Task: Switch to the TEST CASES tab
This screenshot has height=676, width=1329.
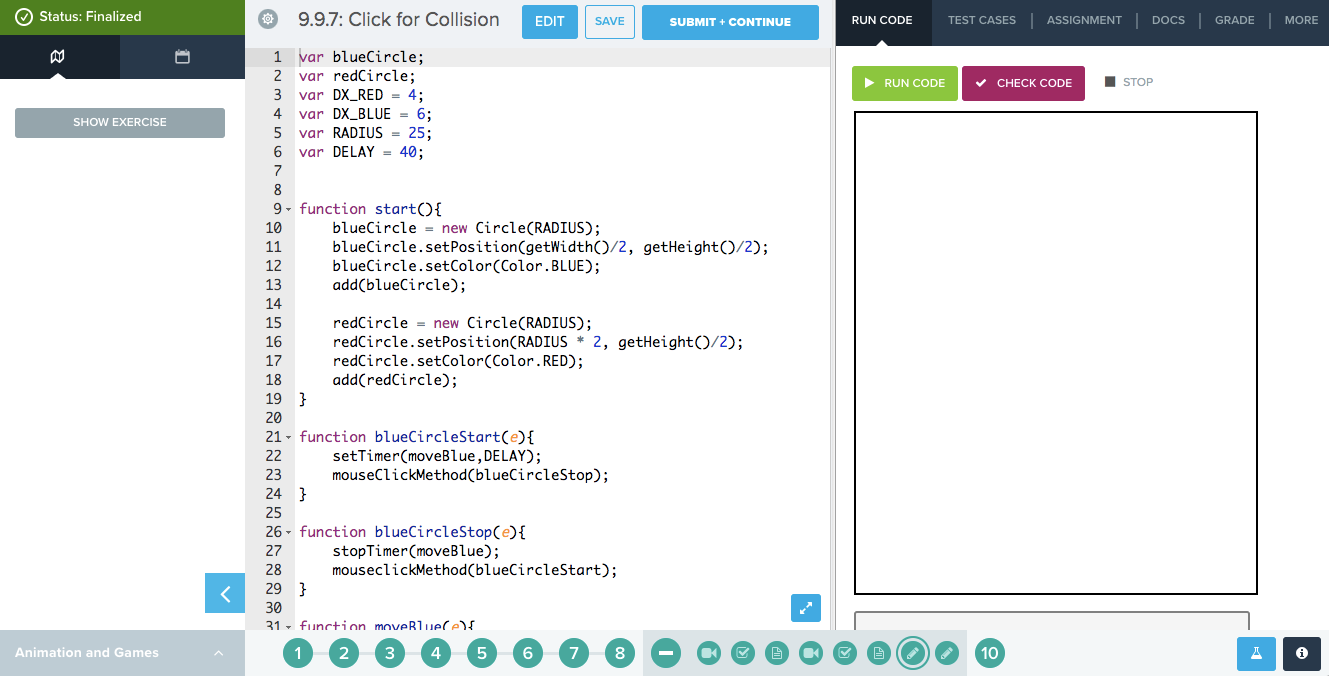Action: (x=982, y=19)
